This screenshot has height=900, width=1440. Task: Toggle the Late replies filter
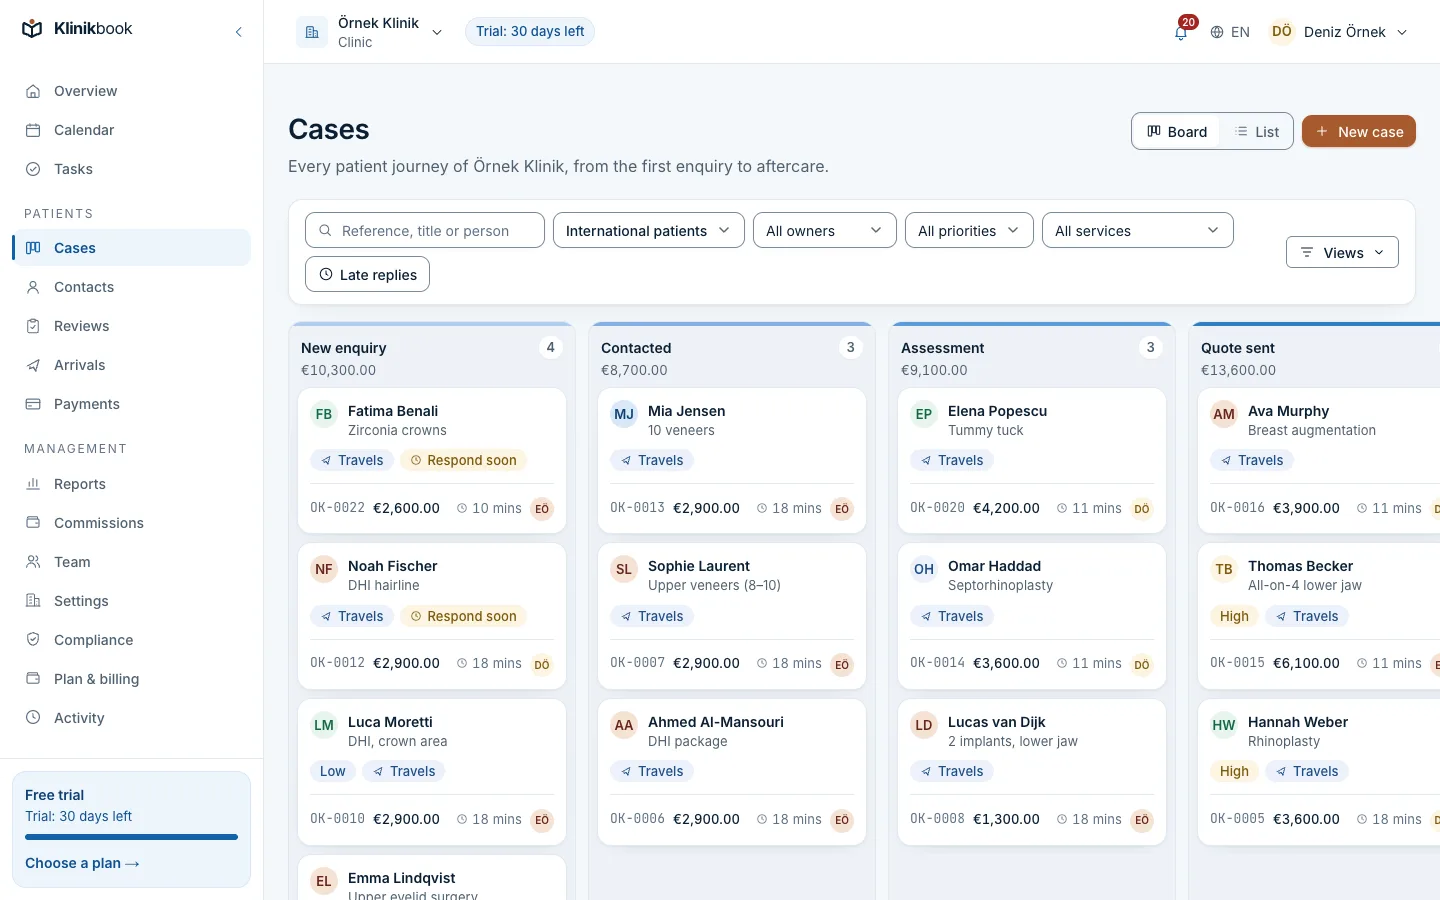tap(367, 274)
